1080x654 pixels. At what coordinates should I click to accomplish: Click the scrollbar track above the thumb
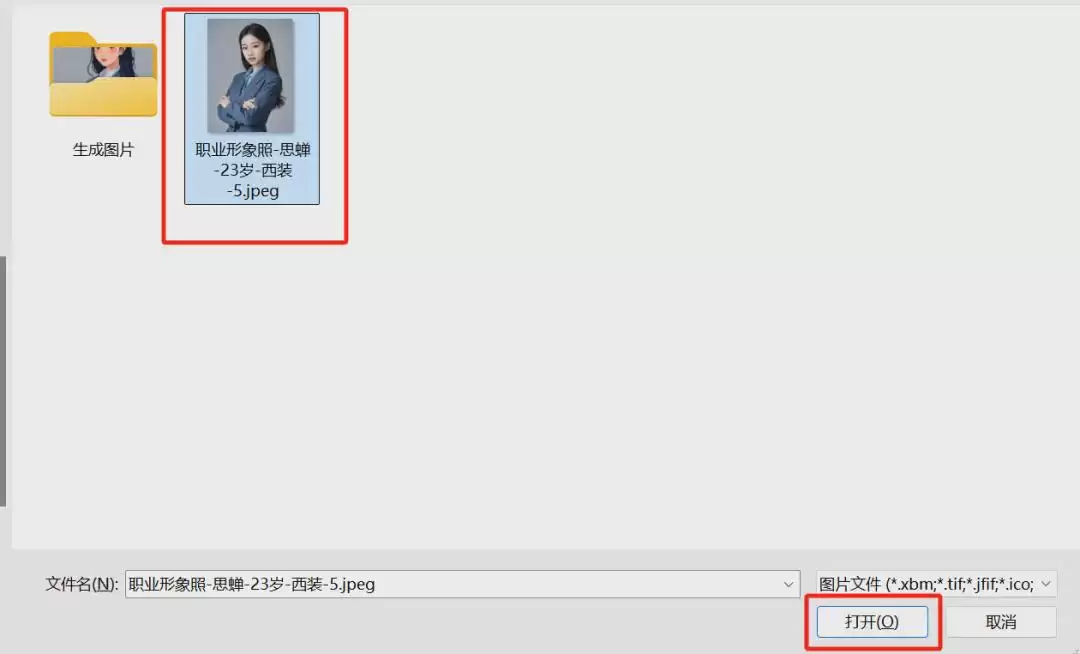(3, 131)
